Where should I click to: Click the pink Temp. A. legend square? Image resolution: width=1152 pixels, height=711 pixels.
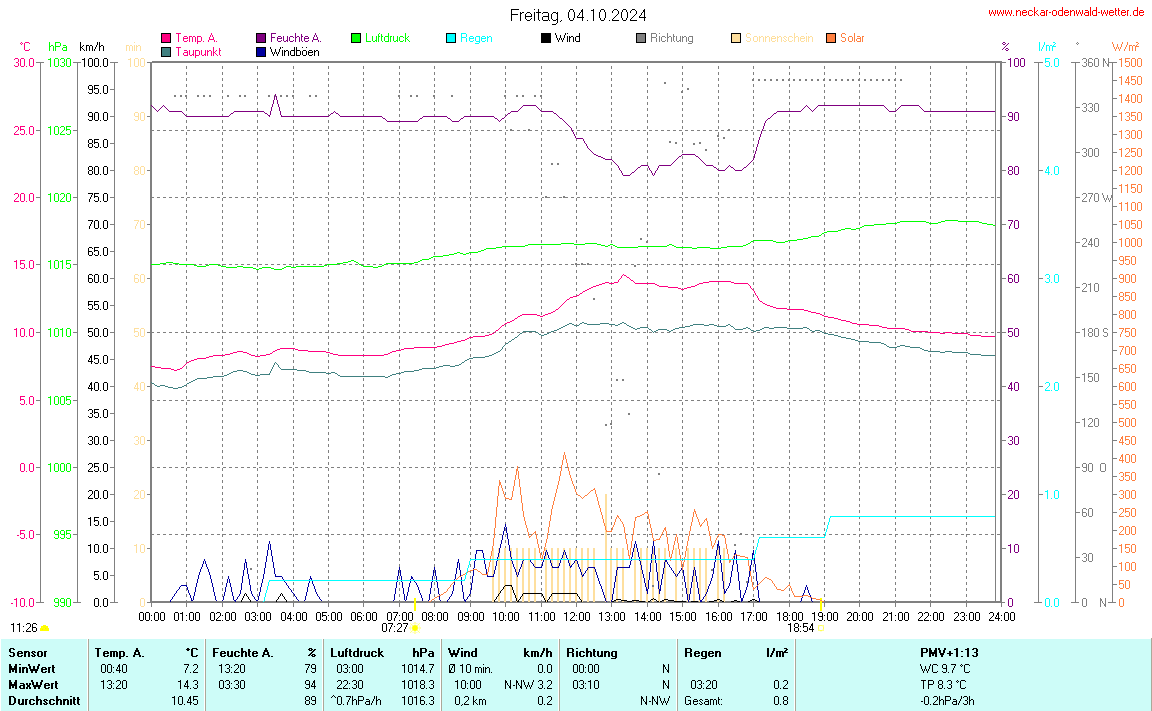[x=166, y=38]
